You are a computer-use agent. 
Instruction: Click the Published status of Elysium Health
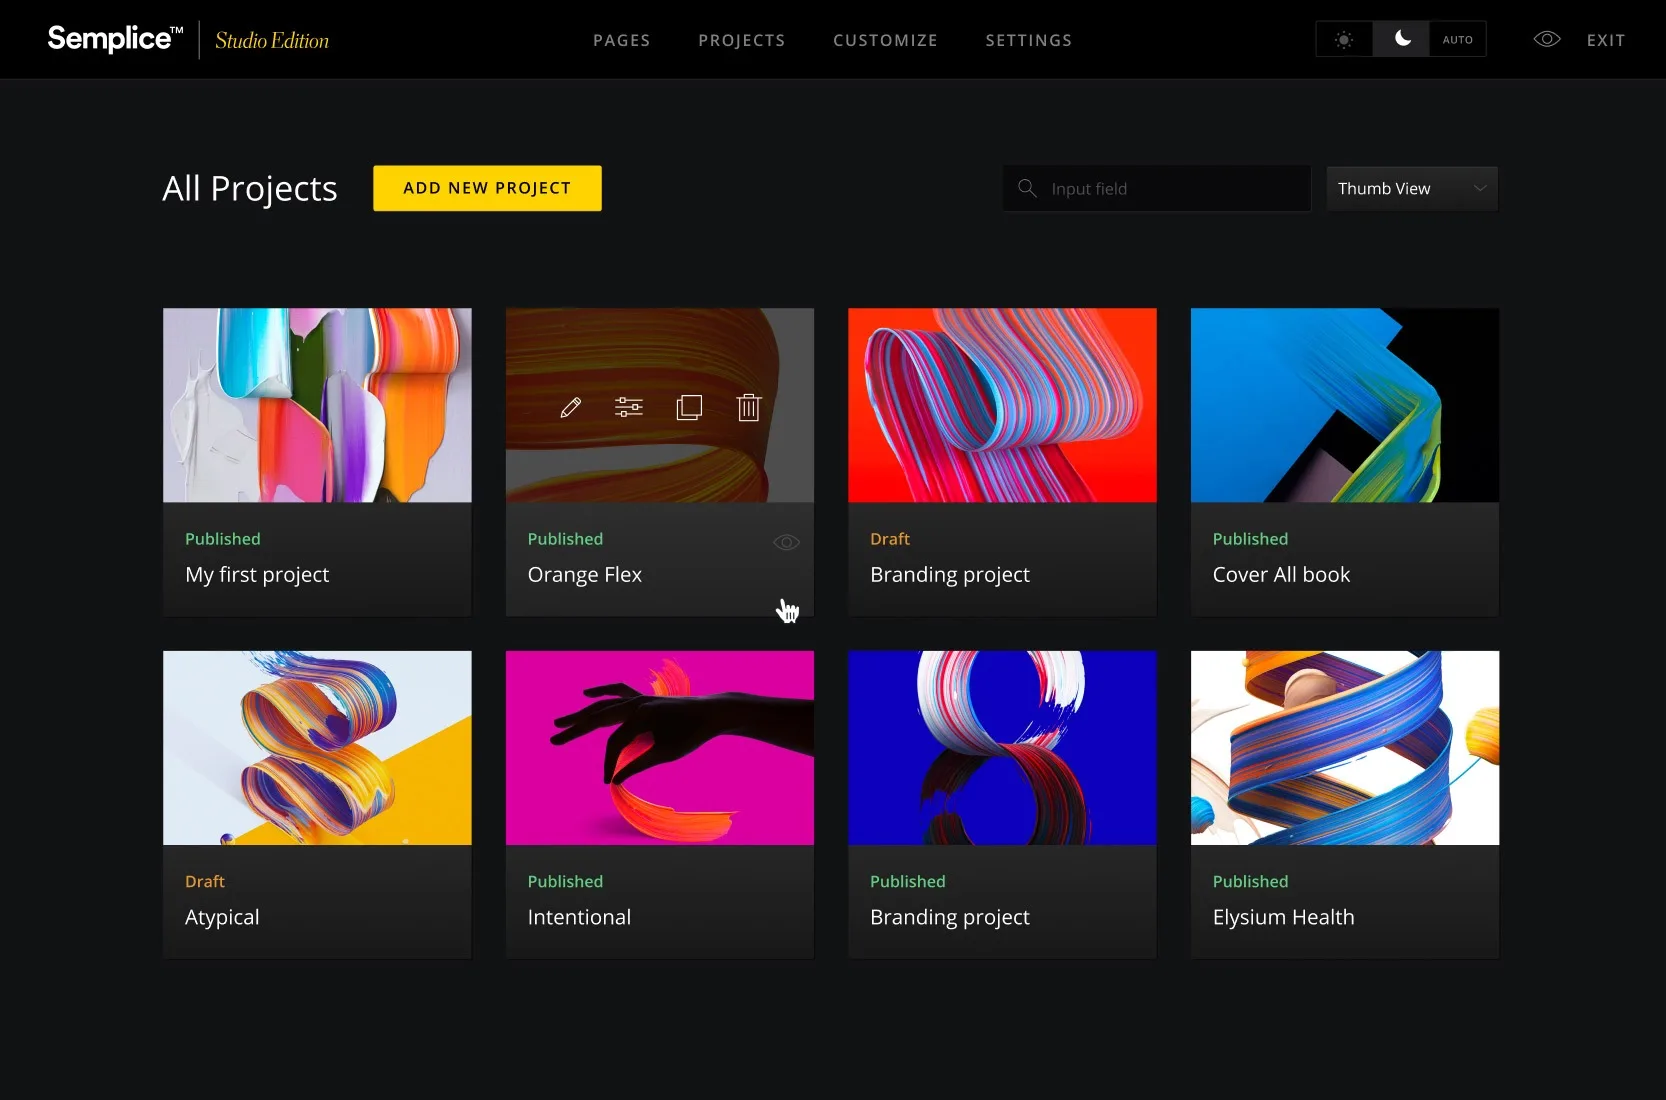(1250, 881)
